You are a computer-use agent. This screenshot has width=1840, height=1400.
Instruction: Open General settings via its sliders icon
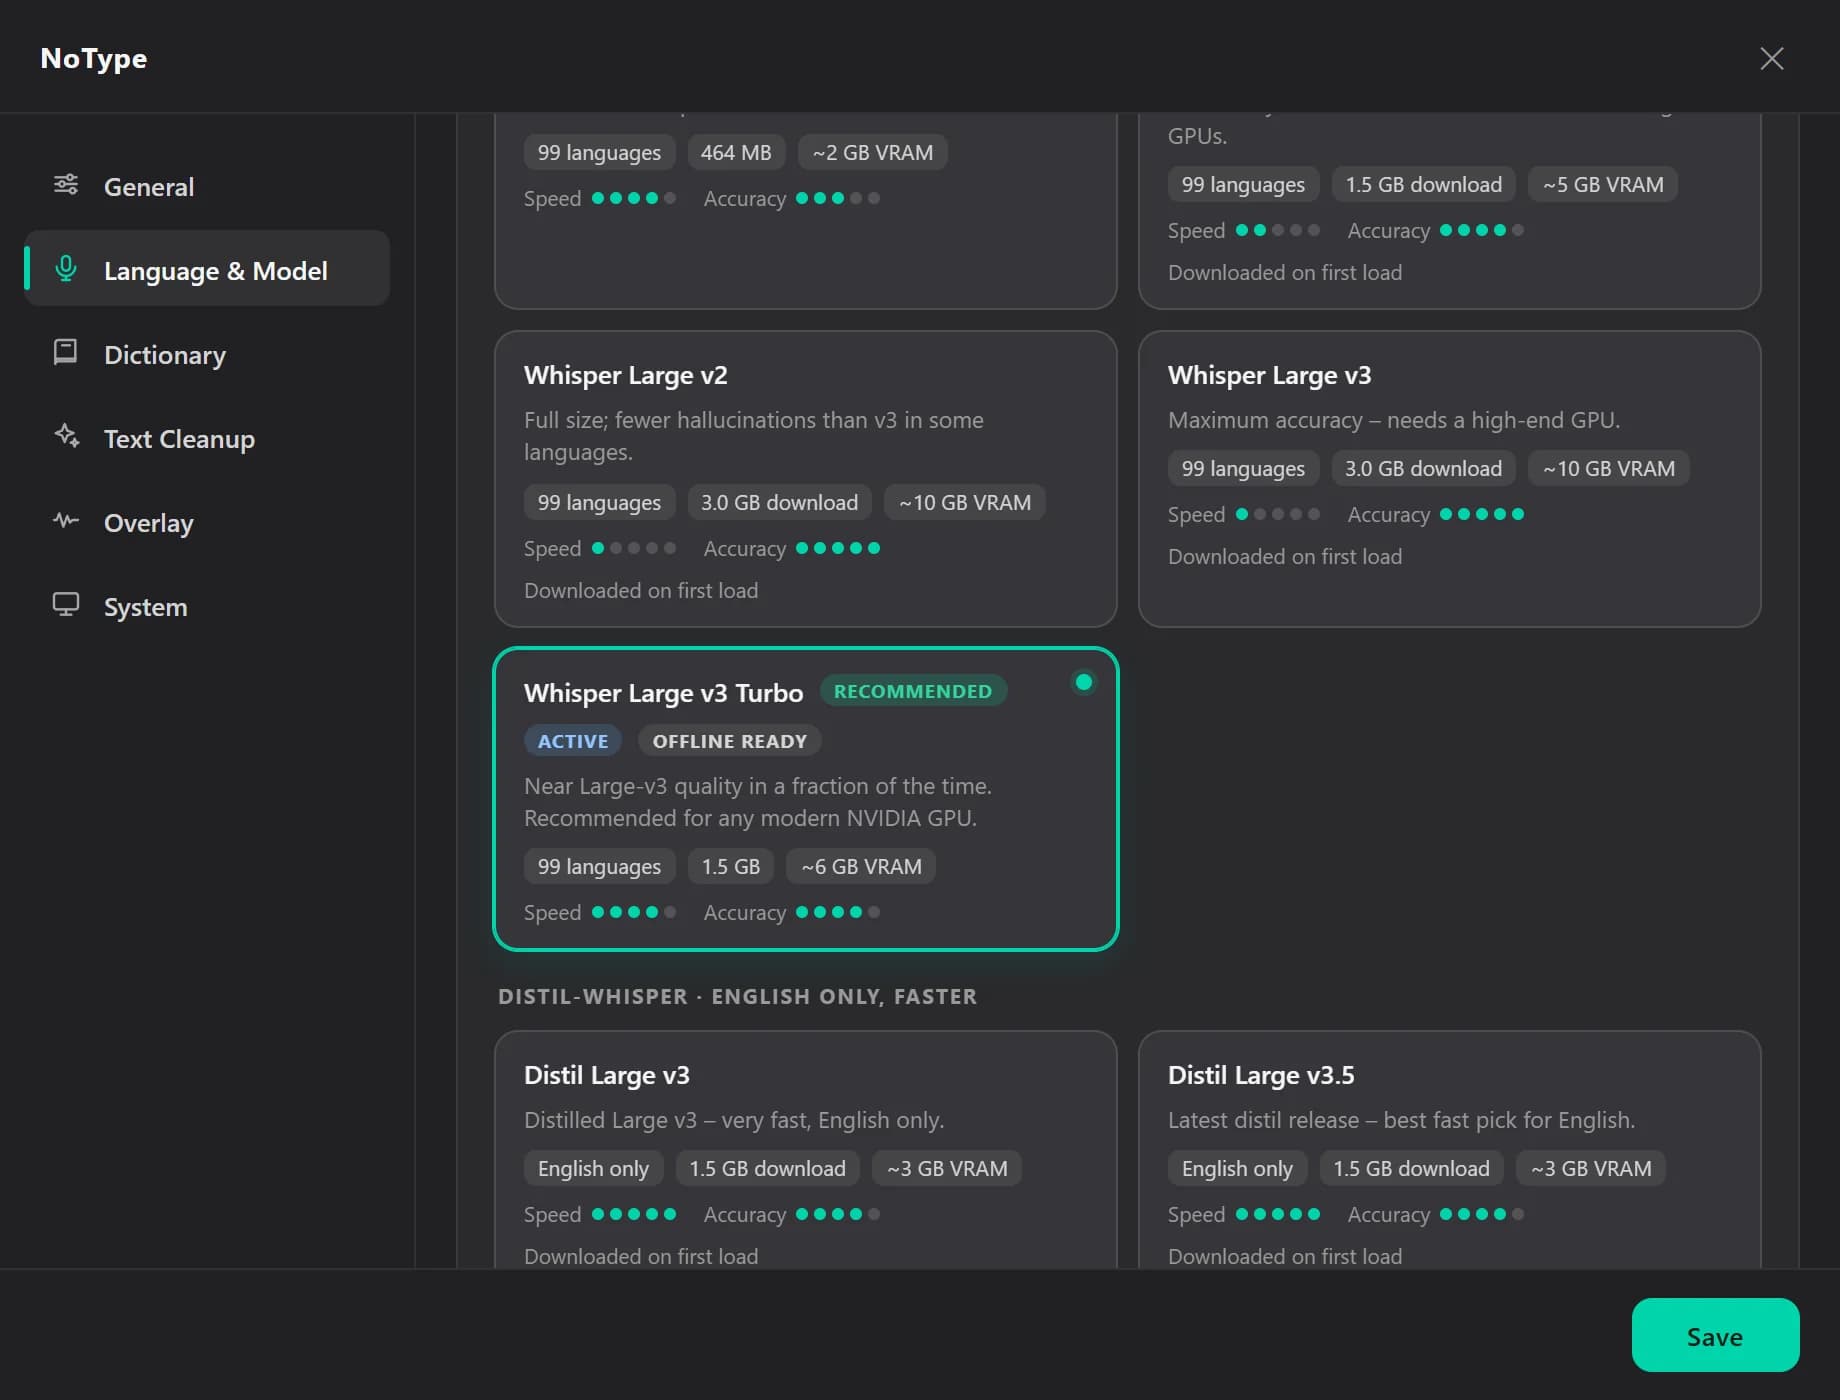pos(66,185)
